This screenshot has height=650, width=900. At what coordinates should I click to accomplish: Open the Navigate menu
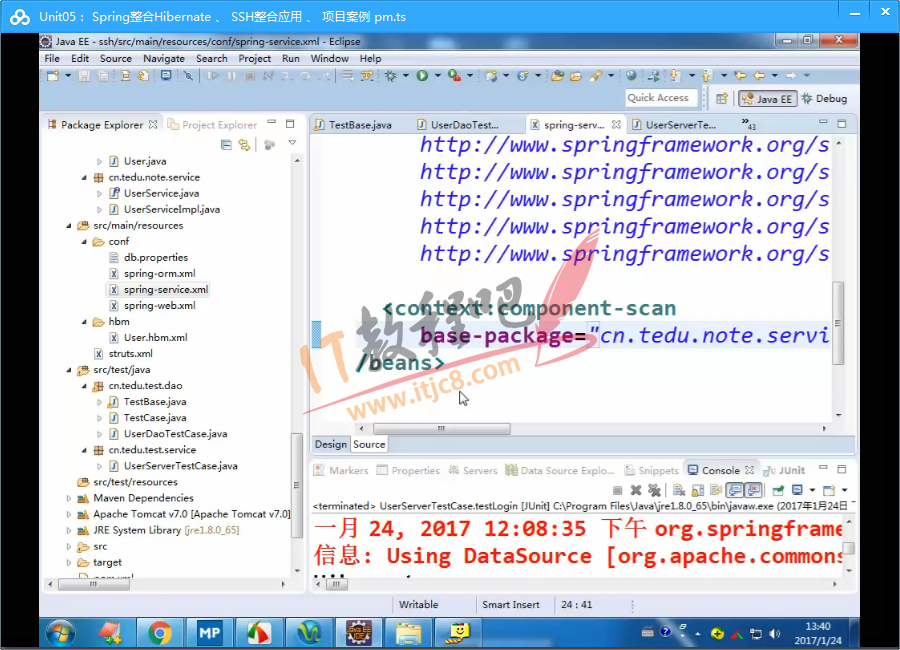click(164, 59)
